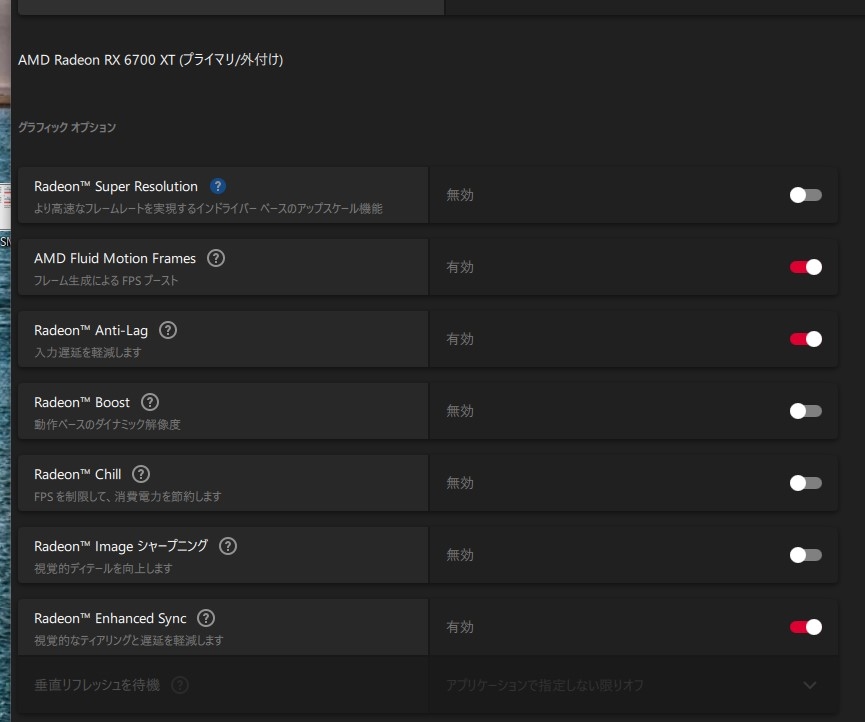Click the Radeon Chill help icon
This screenshot has width=865, height=722.
tap(141, 474)
